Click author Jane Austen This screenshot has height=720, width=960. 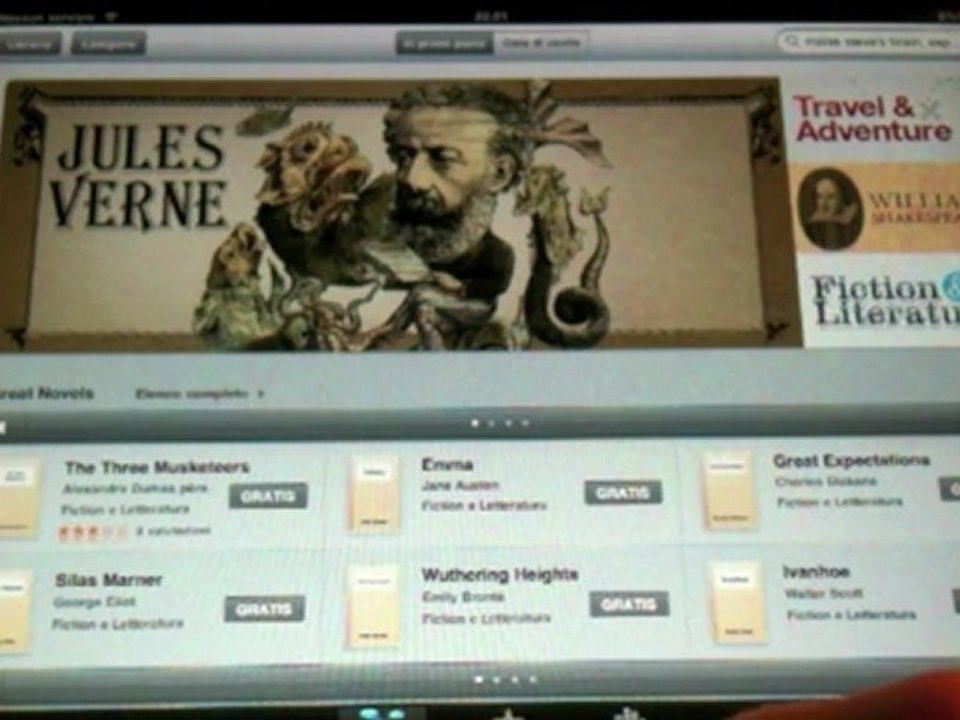click(x=460, y=486)
